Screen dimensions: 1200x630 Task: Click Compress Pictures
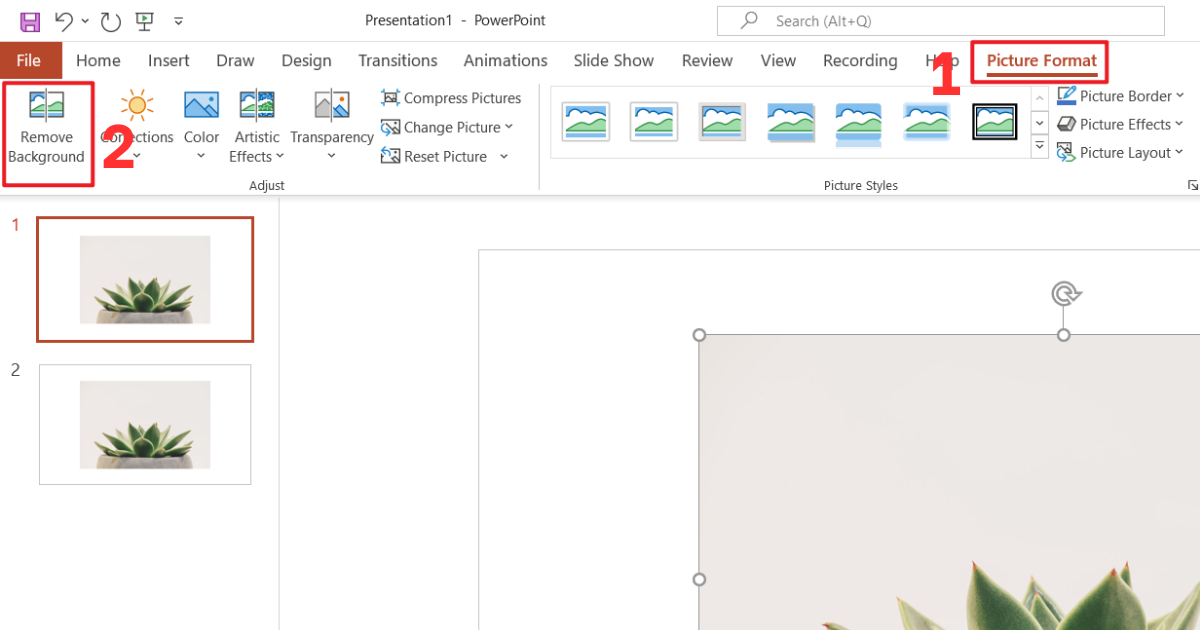[x=451, y=98]
